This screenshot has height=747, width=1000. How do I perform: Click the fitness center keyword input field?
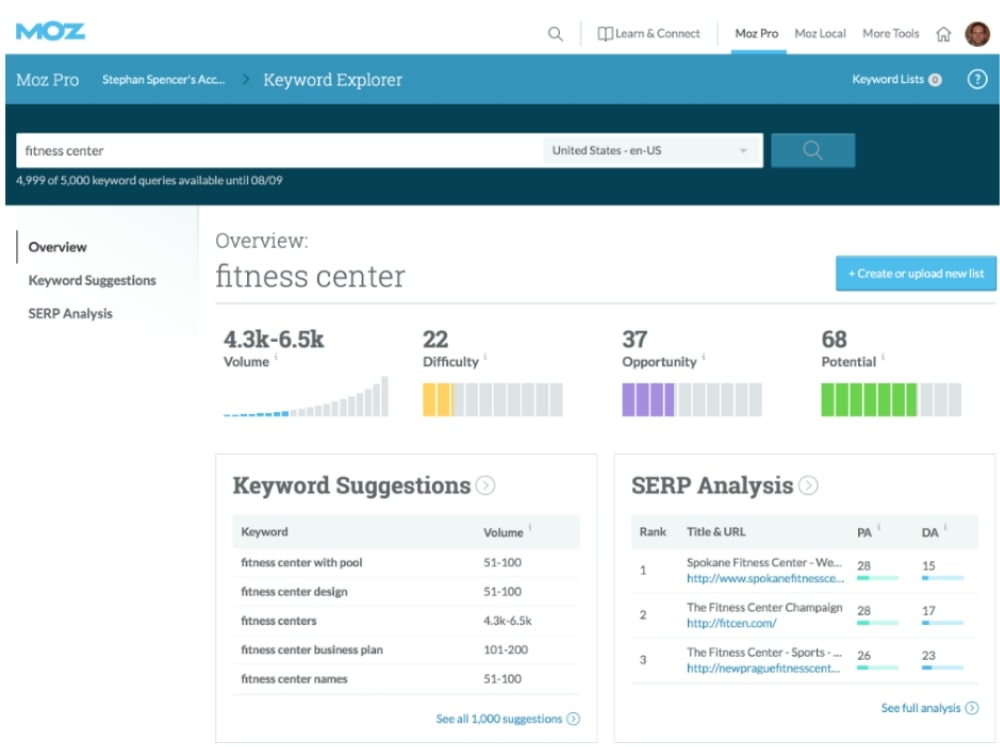click(x=279, y=151)
